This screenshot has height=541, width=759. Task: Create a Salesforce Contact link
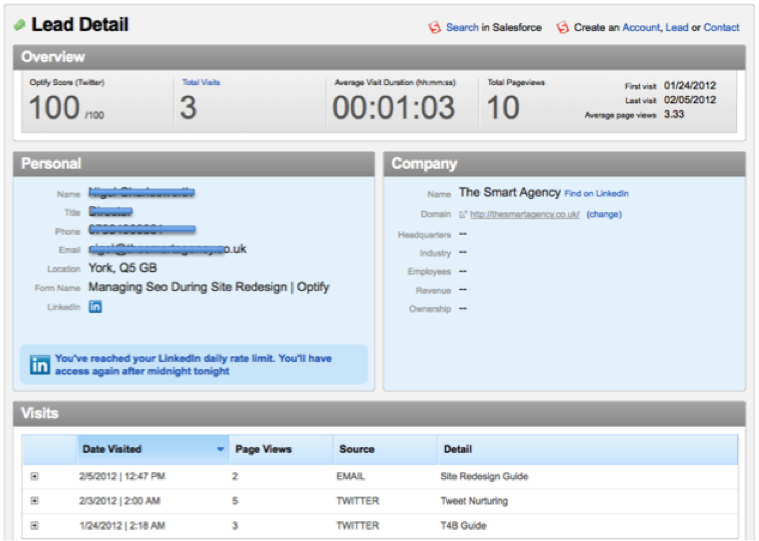pyautogui.click(x=721, y=28)
